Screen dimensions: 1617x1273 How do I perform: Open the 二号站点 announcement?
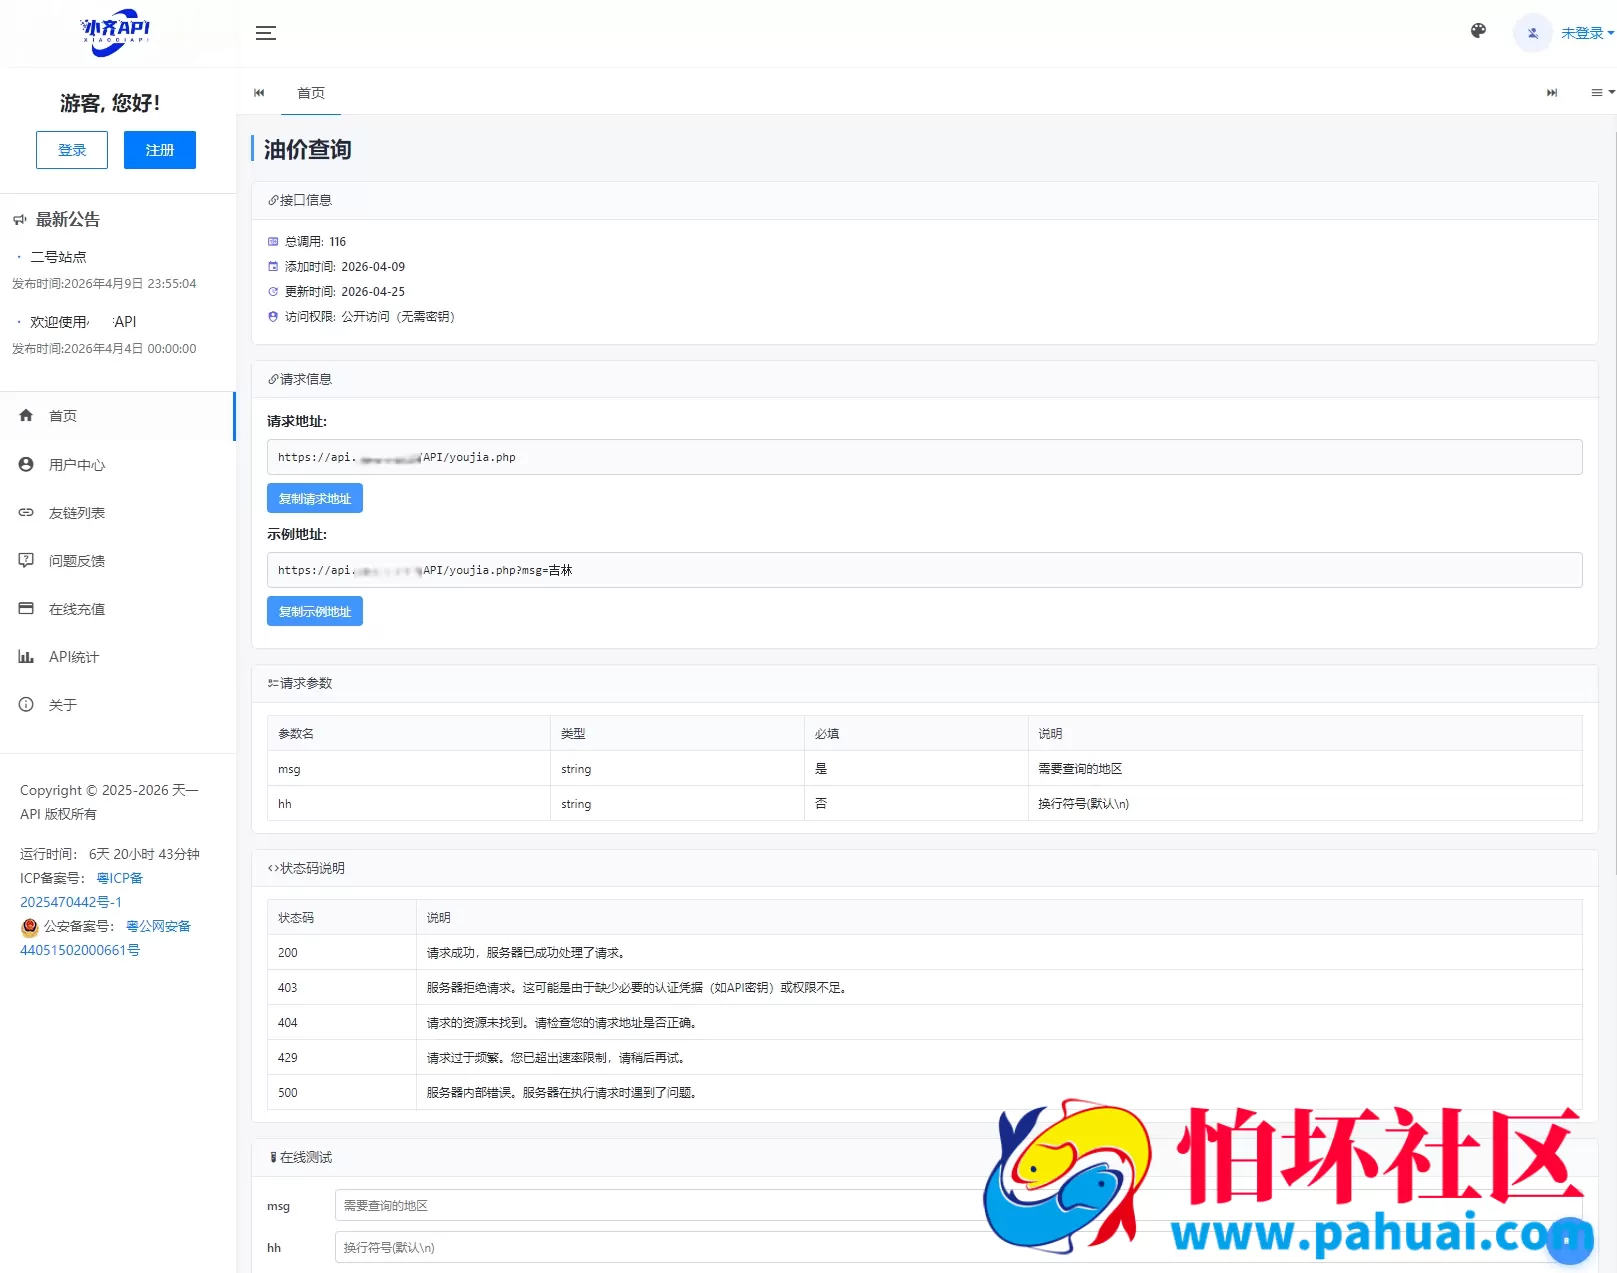click(x=60, y=256)
